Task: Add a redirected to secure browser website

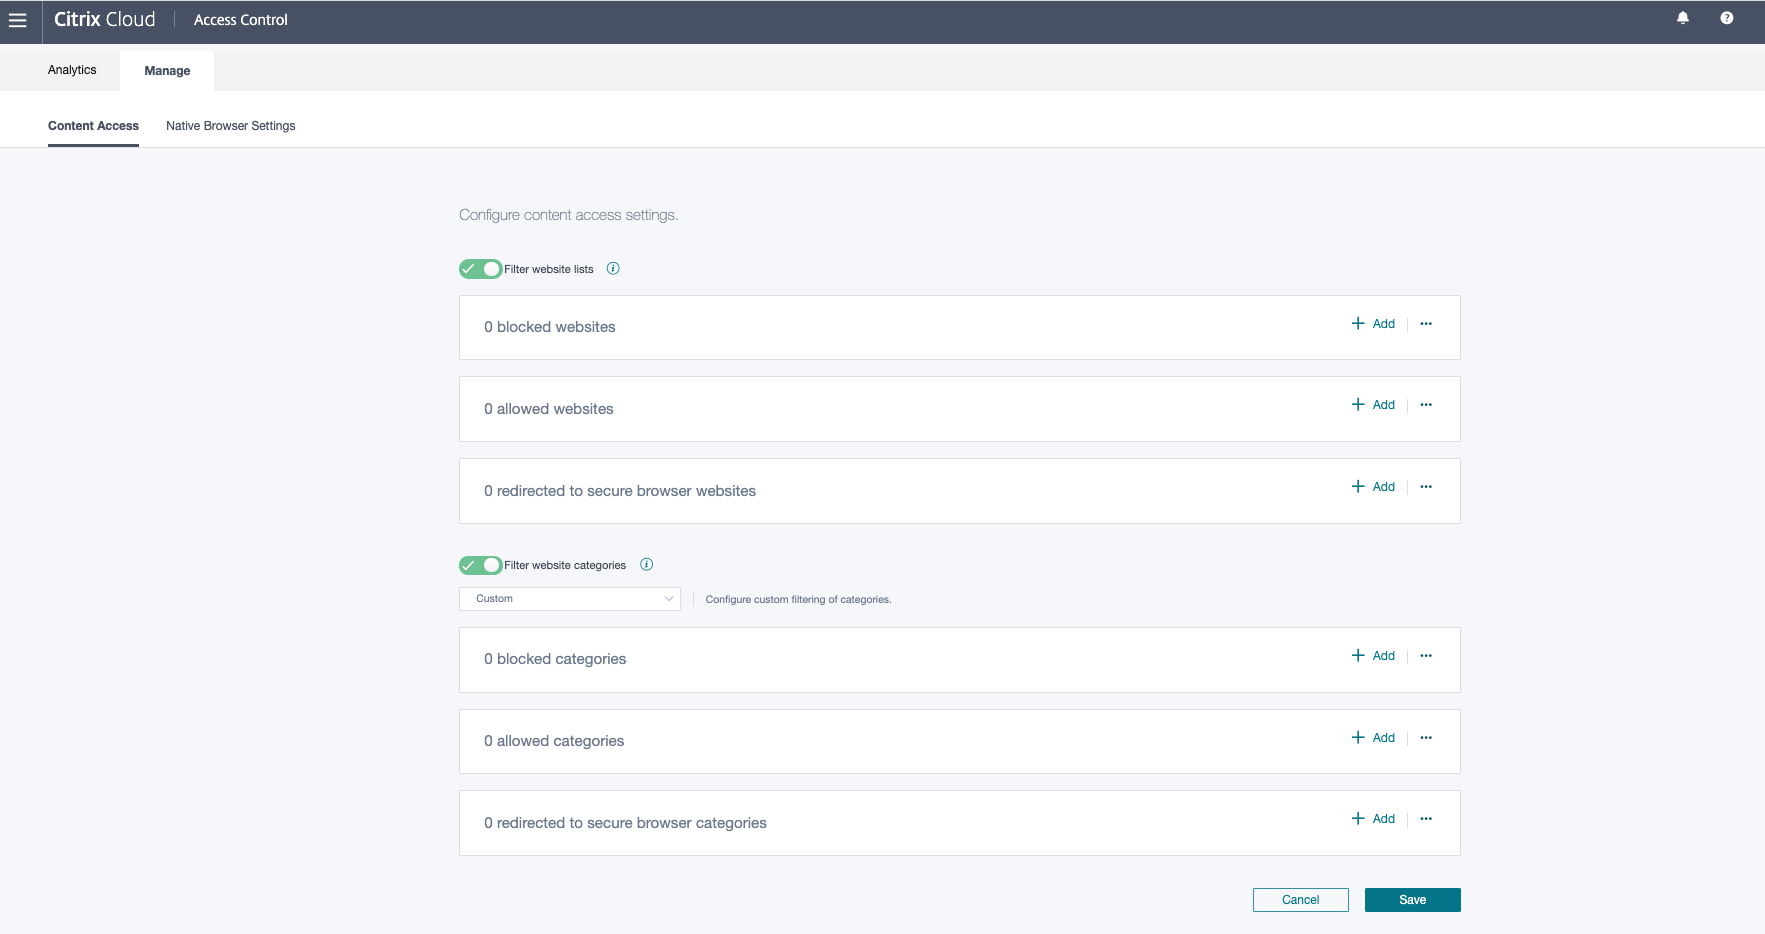Action: tap(1373, 487)
